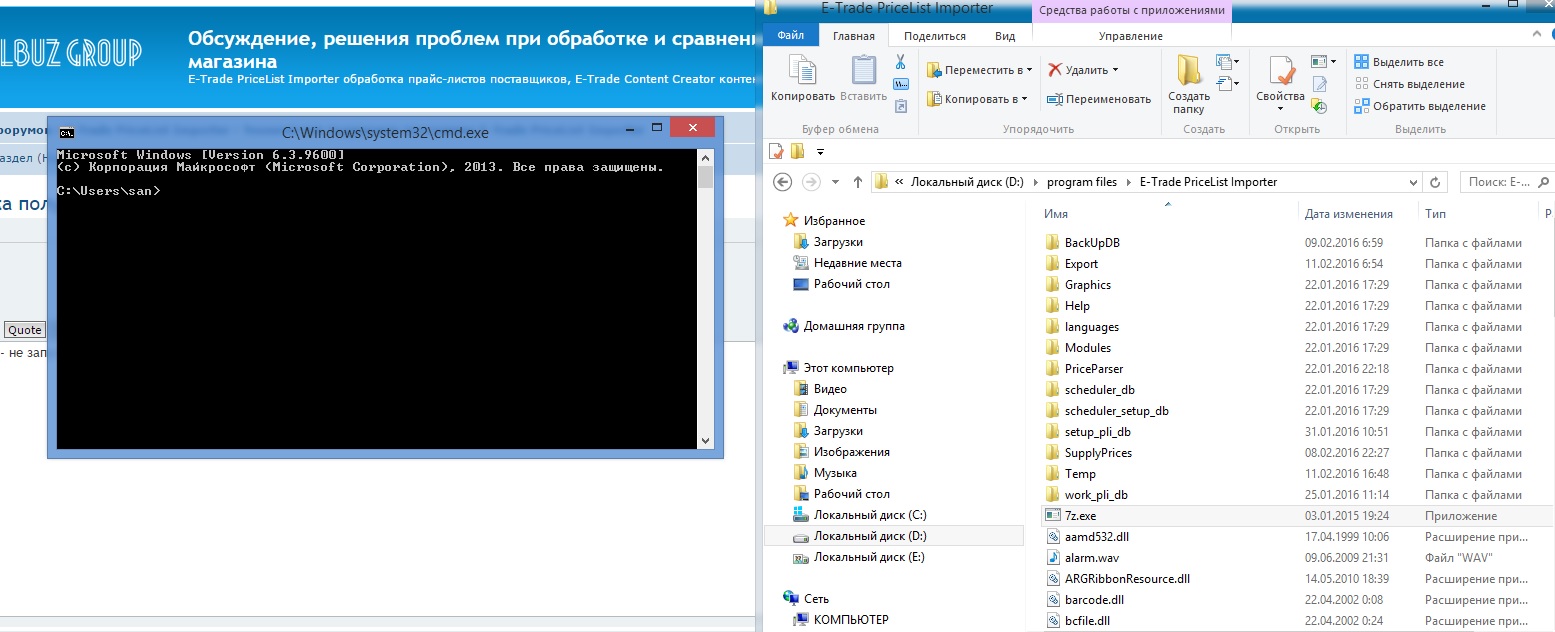The height and width of the screenshot is (632, 1555).
Task: Click the Edit icon in Открыть group
Action: [1320, 84]
